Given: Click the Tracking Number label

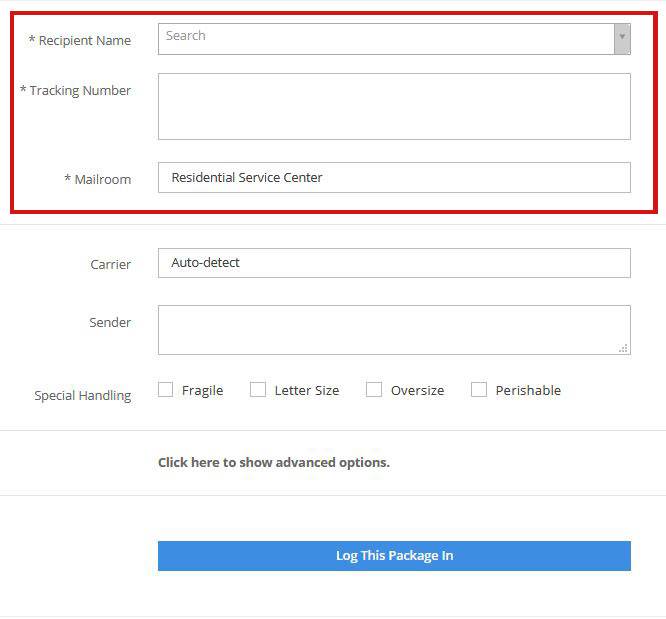Looking at the screenshot, I should coord(76,91).
